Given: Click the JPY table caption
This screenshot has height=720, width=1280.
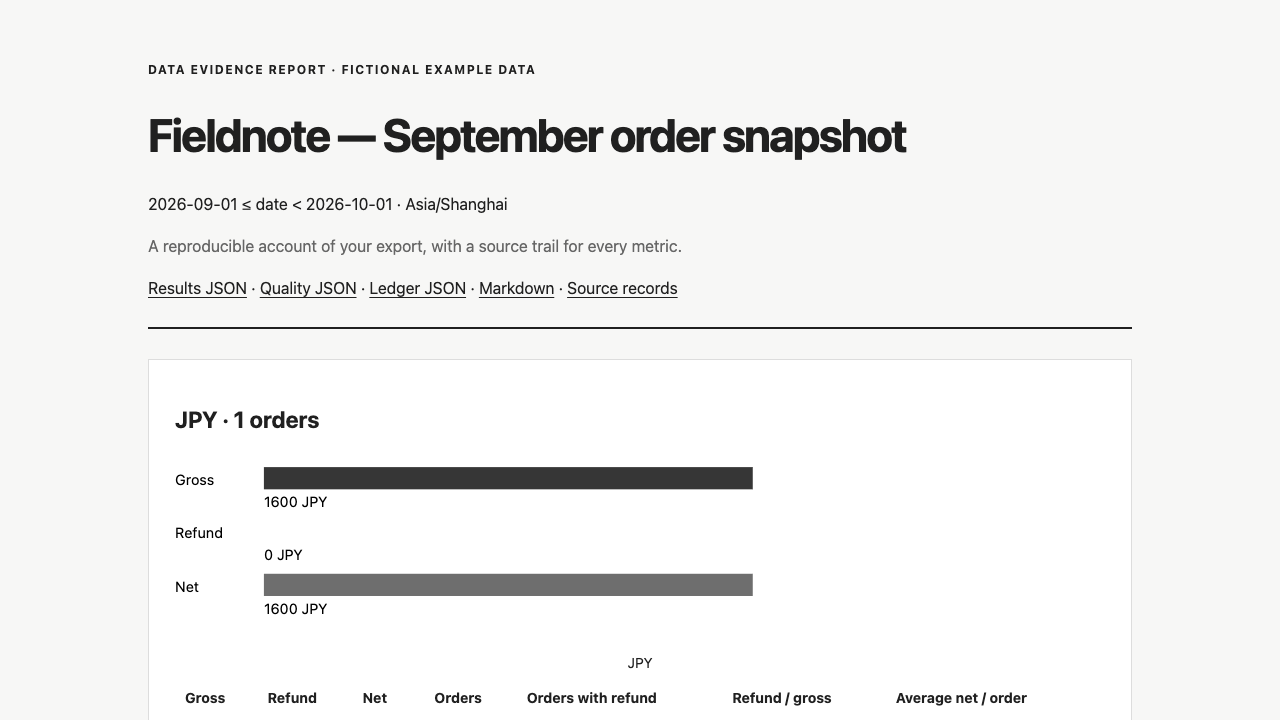Looking at the screenshot, I should pos(640,663).
